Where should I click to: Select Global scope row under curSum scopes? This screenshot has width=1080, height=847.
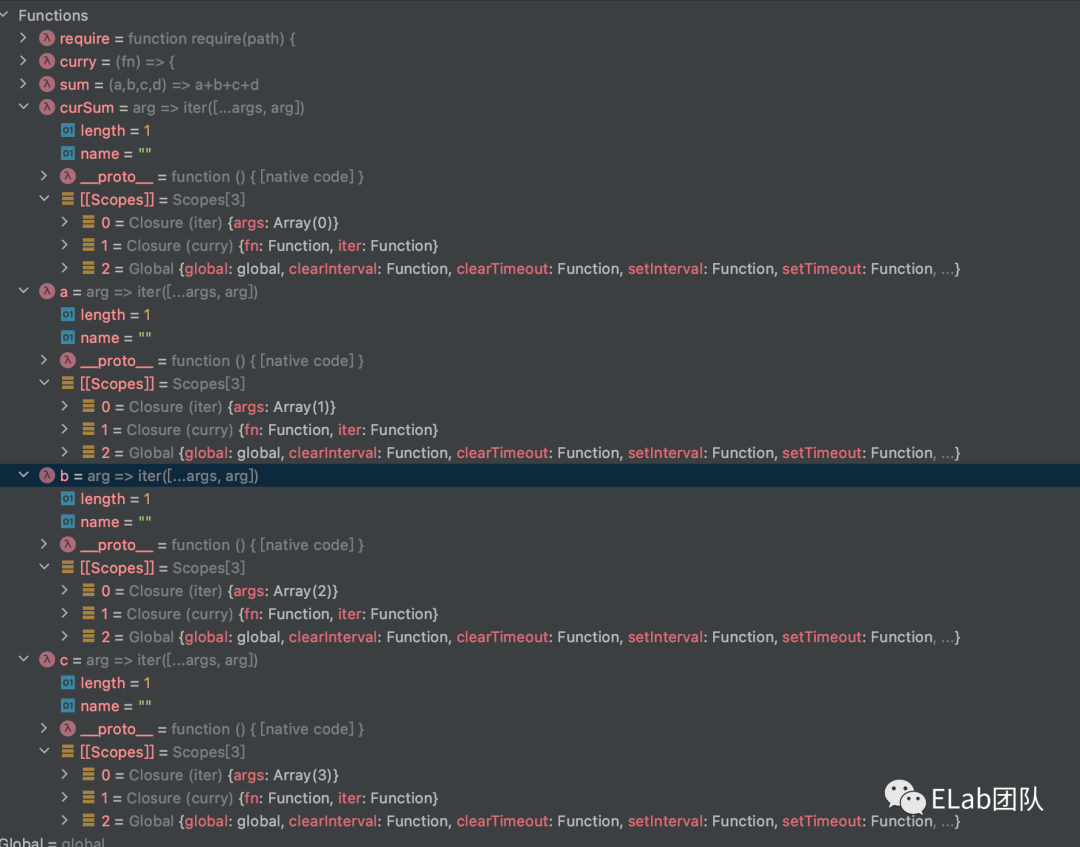click(540, 269)
